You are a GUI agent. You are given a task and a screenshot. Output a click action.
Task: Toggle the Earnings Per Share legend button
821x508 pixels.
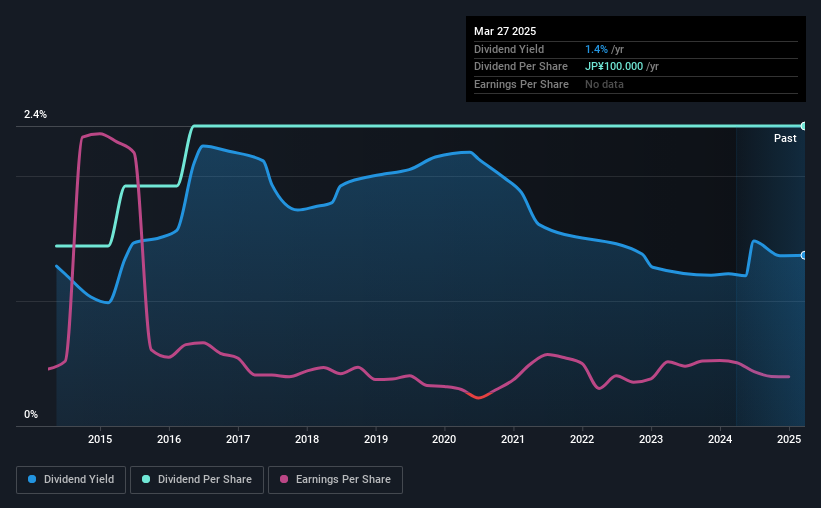(x=335, y=480)
